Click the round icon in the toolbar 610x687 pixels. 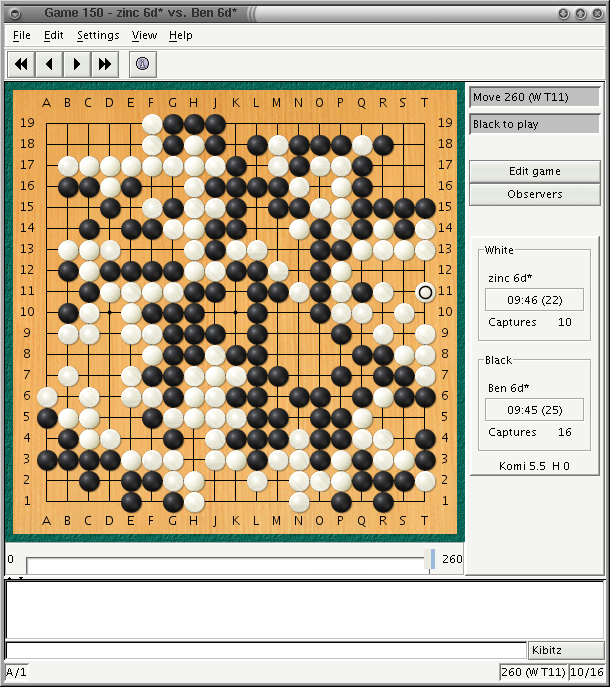(143, 64)
